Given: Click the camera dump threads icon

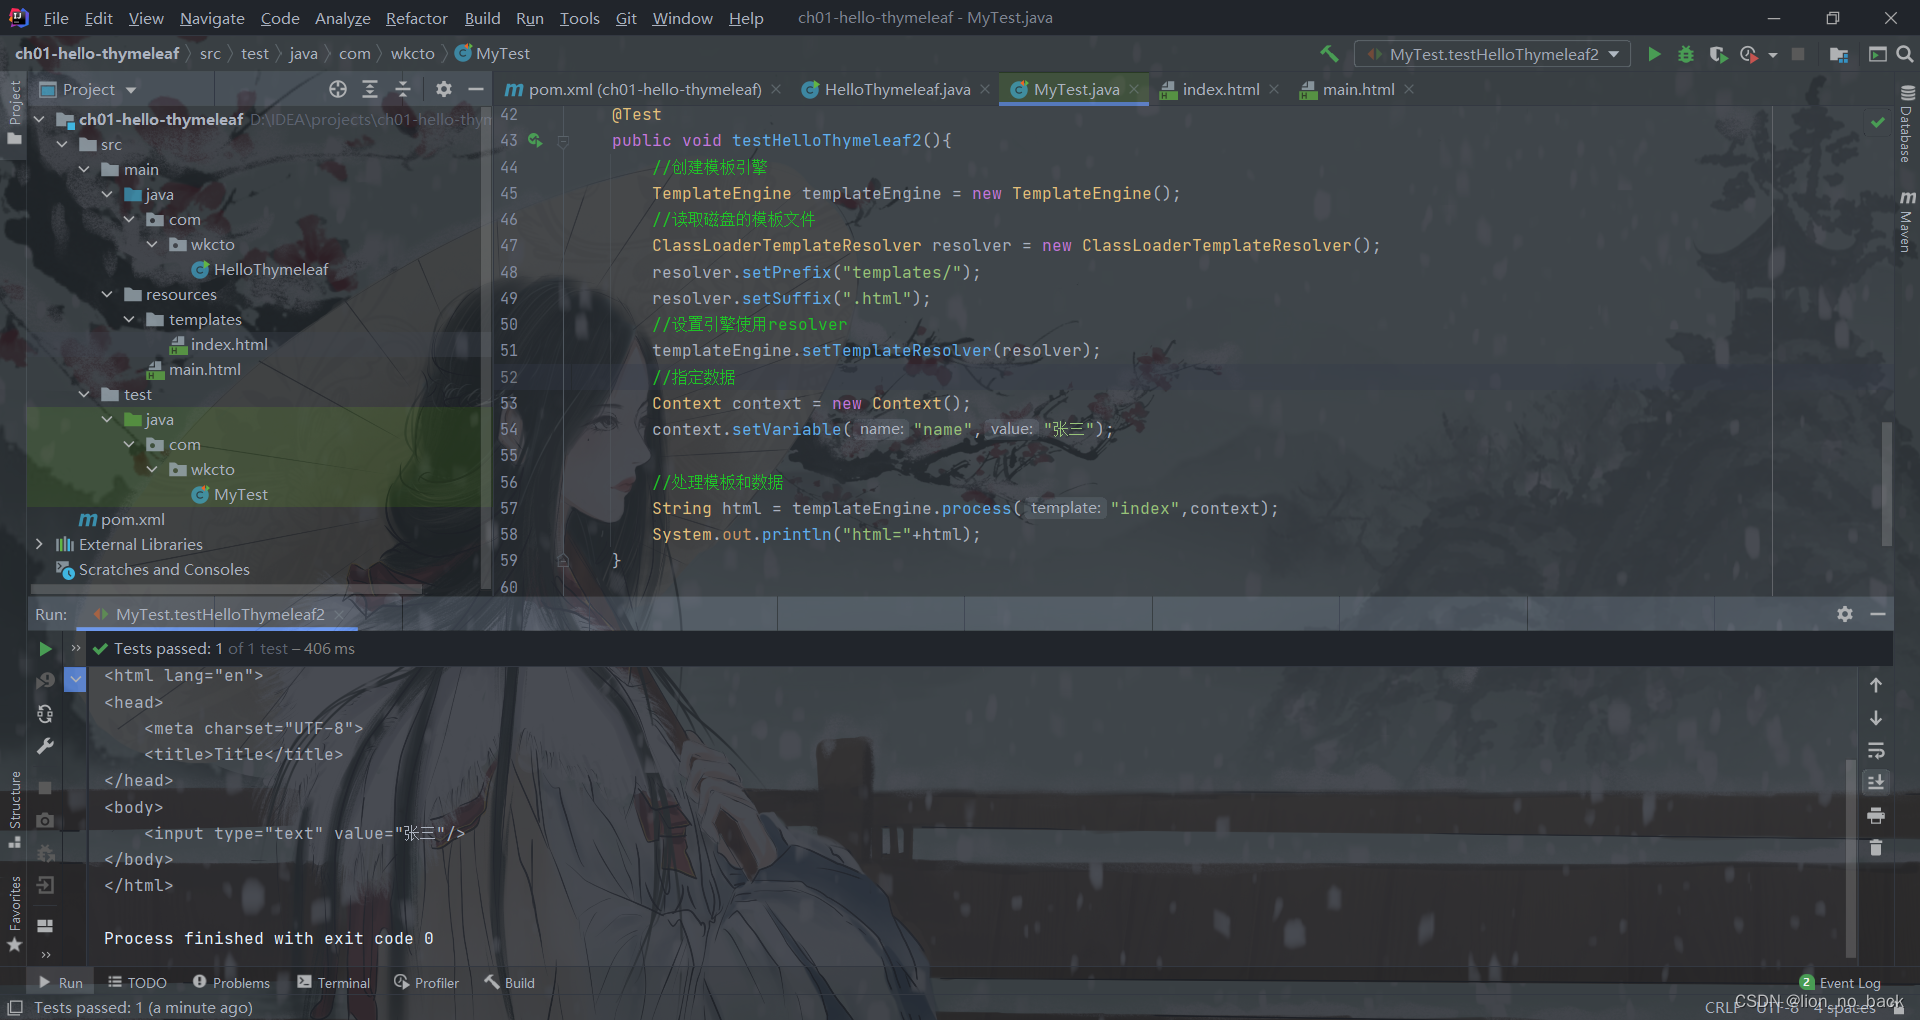Looking at the screenshot, I should coord(45,820).
